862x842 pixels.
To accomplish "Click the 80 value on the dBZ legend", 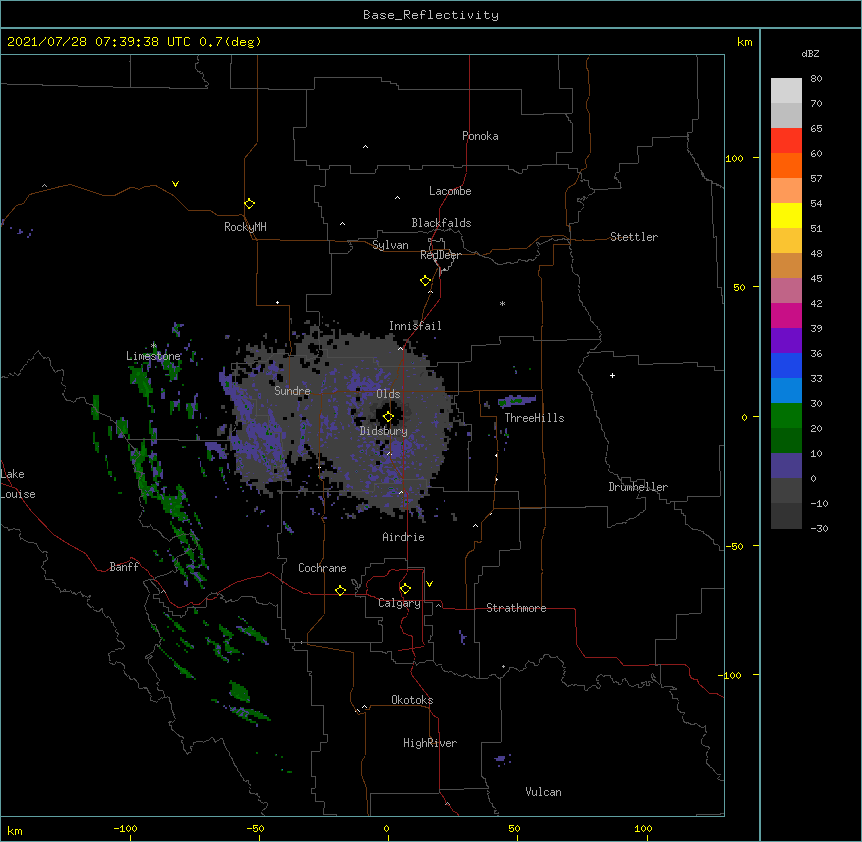I will 816,79.
